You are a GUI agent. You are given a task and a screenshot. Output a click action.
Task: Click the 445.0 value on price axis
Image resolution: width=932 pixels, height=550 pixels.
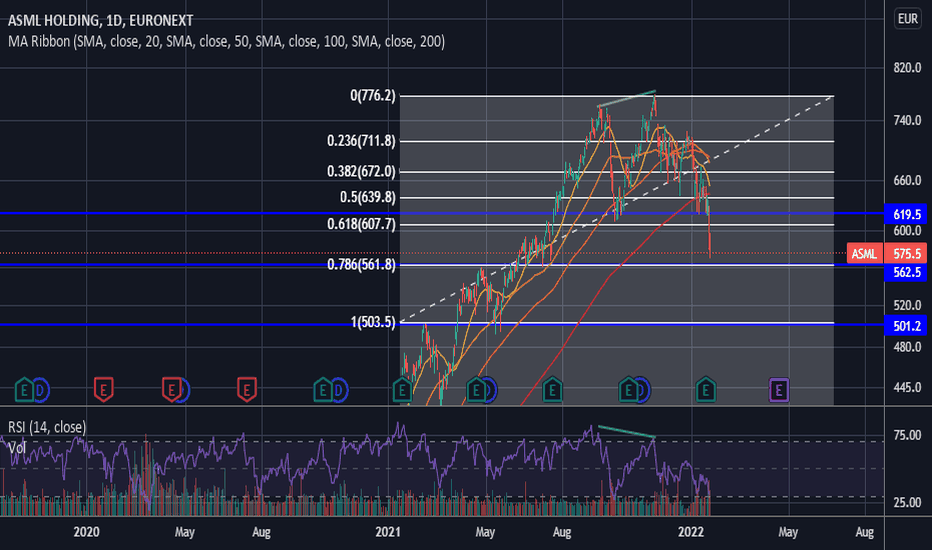[x=907, y=387]
